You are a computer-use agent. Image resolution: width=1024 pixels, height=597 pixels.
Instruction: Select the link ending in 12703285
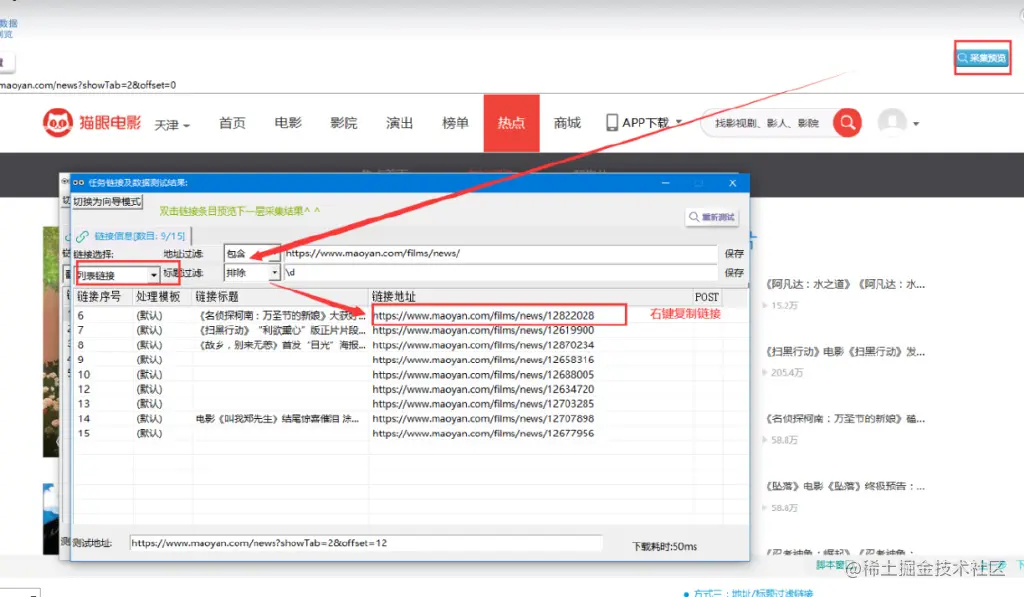tap(483, 404)
